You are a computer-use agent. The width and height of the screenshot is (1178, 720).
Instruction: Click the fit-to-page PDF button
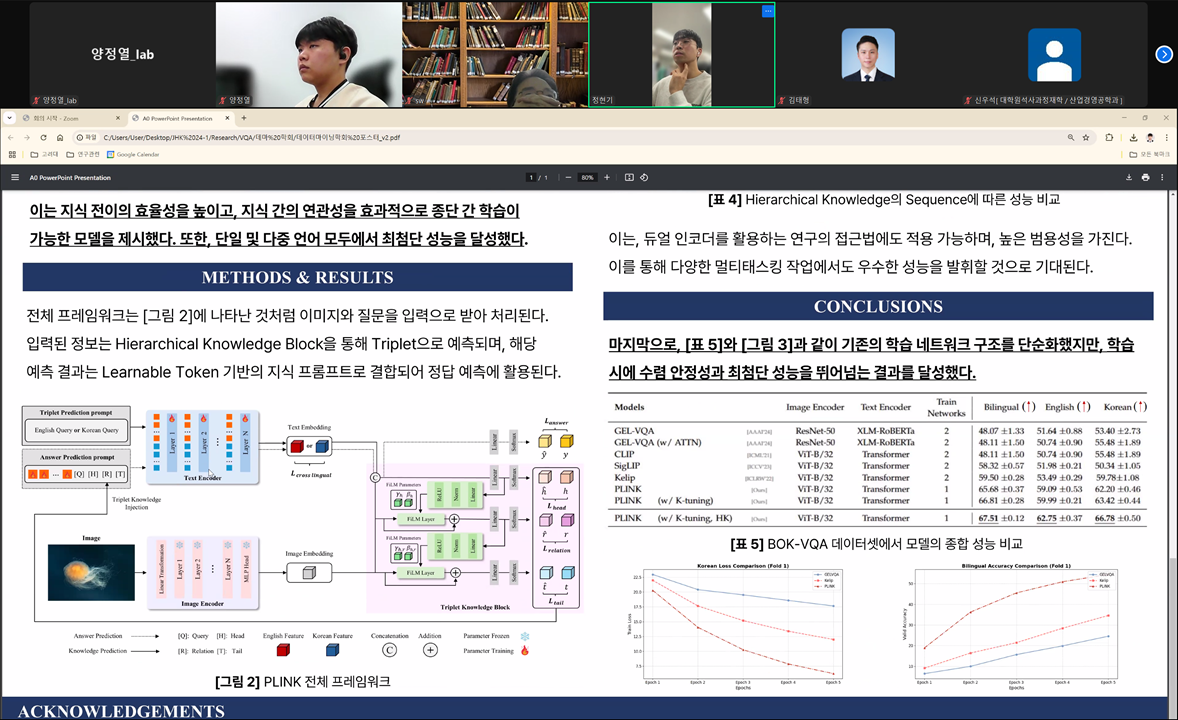coord(629,177)
